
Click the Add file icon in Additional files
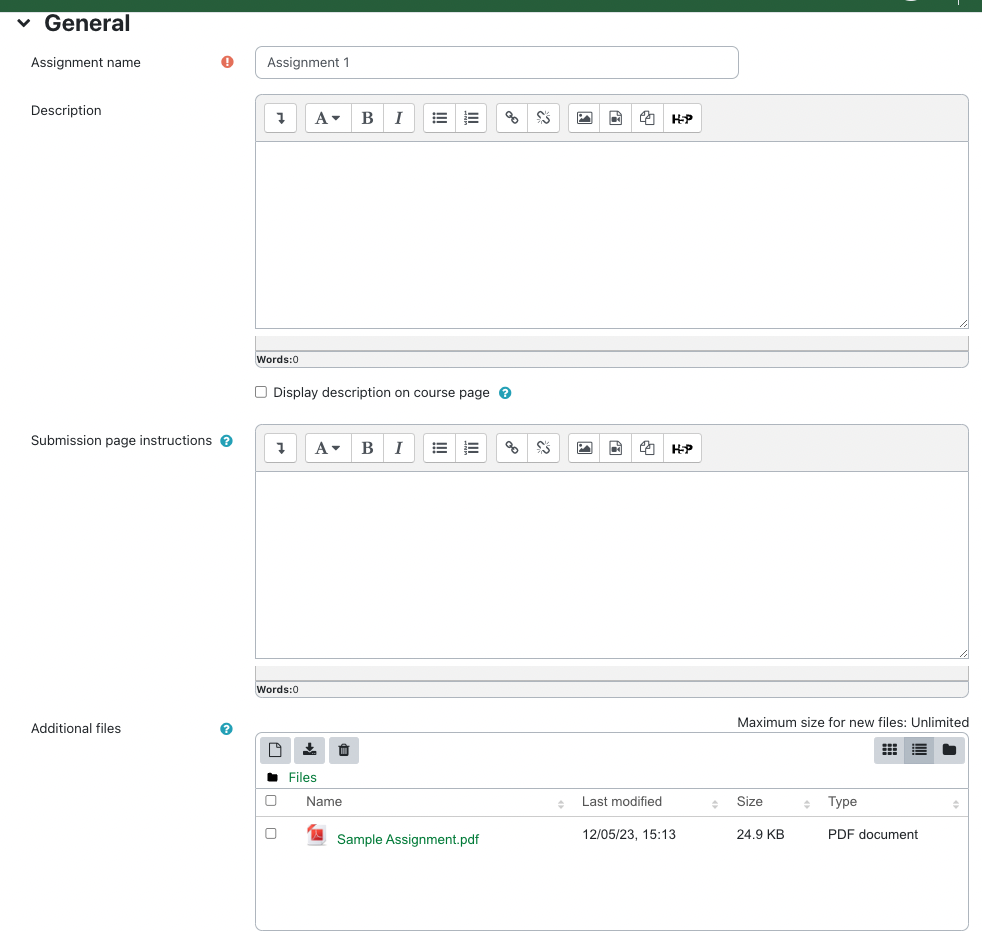276,750
